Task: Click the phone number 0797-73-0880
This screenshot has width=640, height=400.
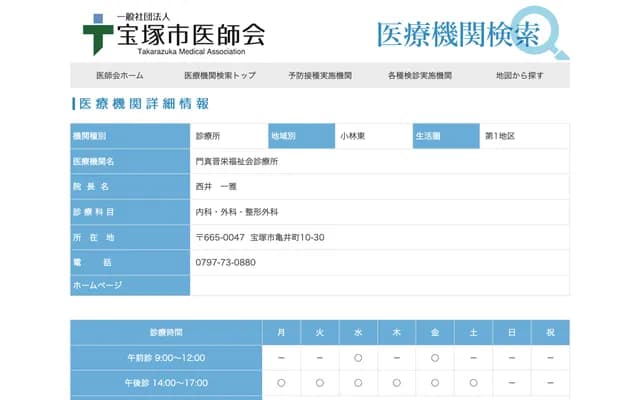Action: (226, 262)
